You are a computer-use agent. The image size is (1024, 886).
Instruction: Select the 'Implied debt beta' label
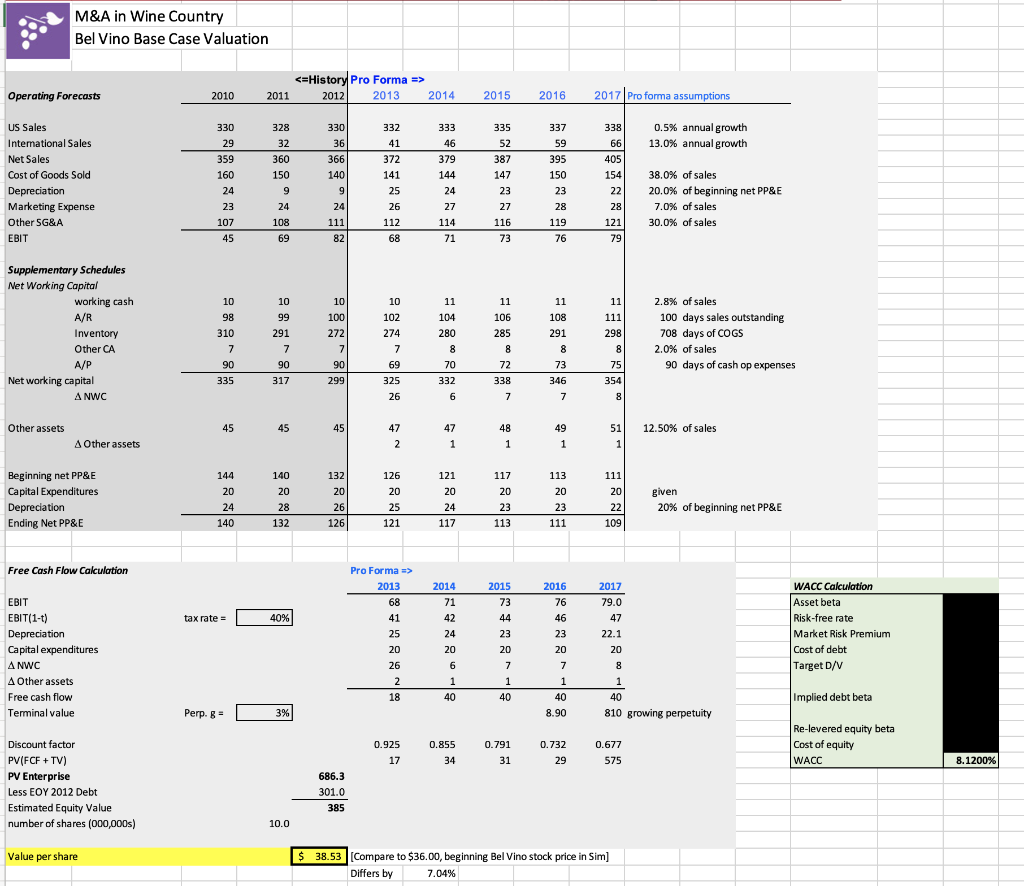pos(832,697)
